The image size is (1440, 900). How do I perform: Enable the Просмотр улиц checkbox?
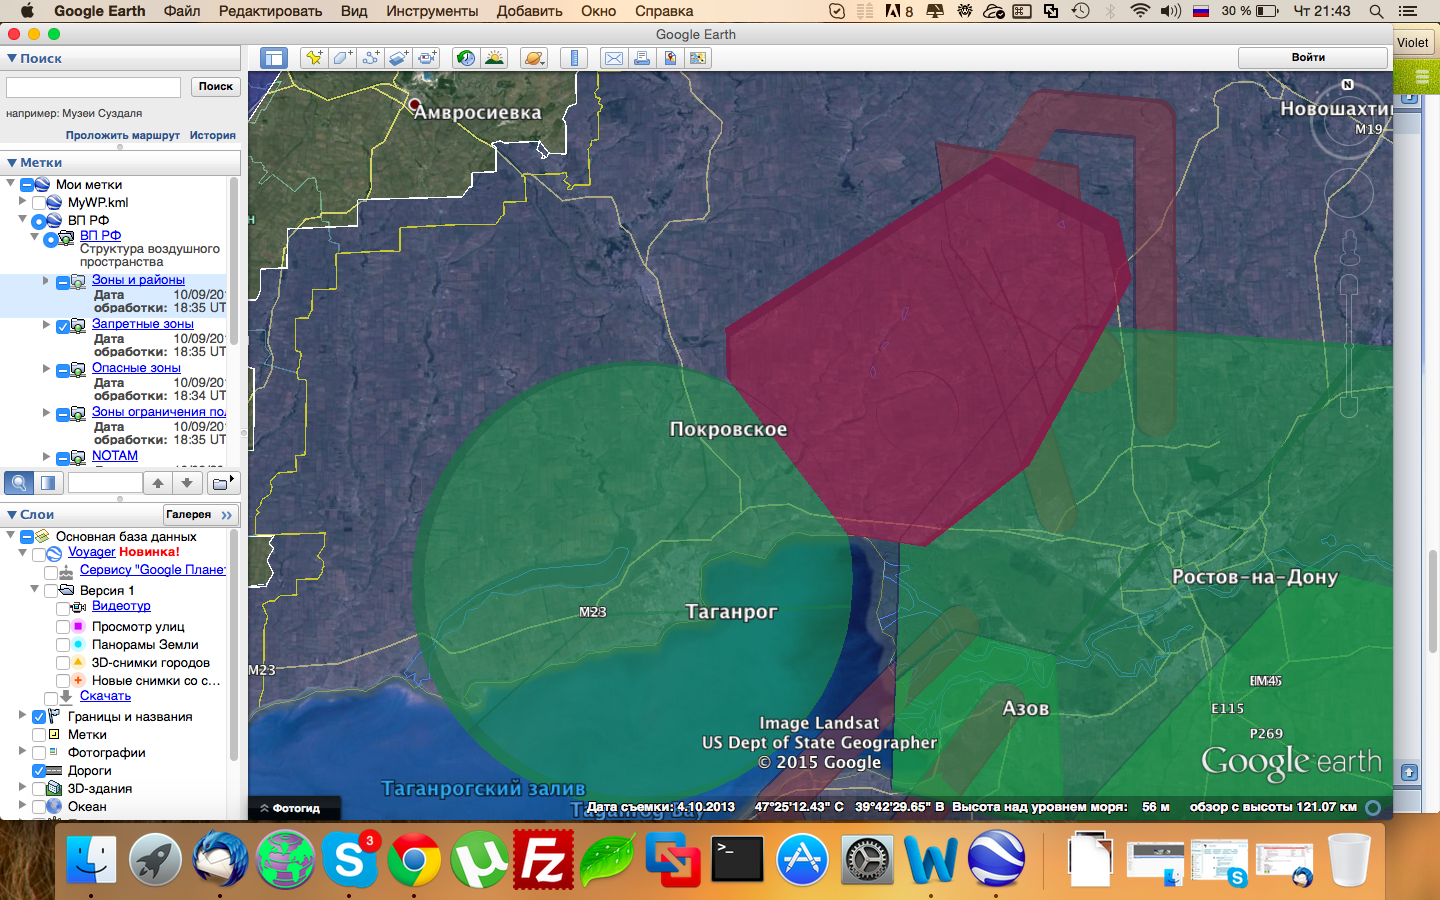[63, 627]
